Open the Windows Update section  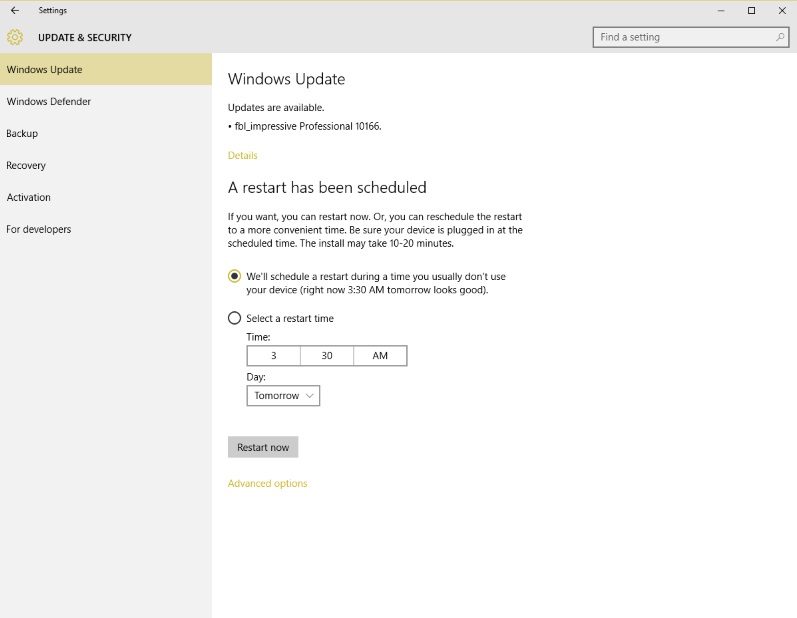tap(106, 69)
